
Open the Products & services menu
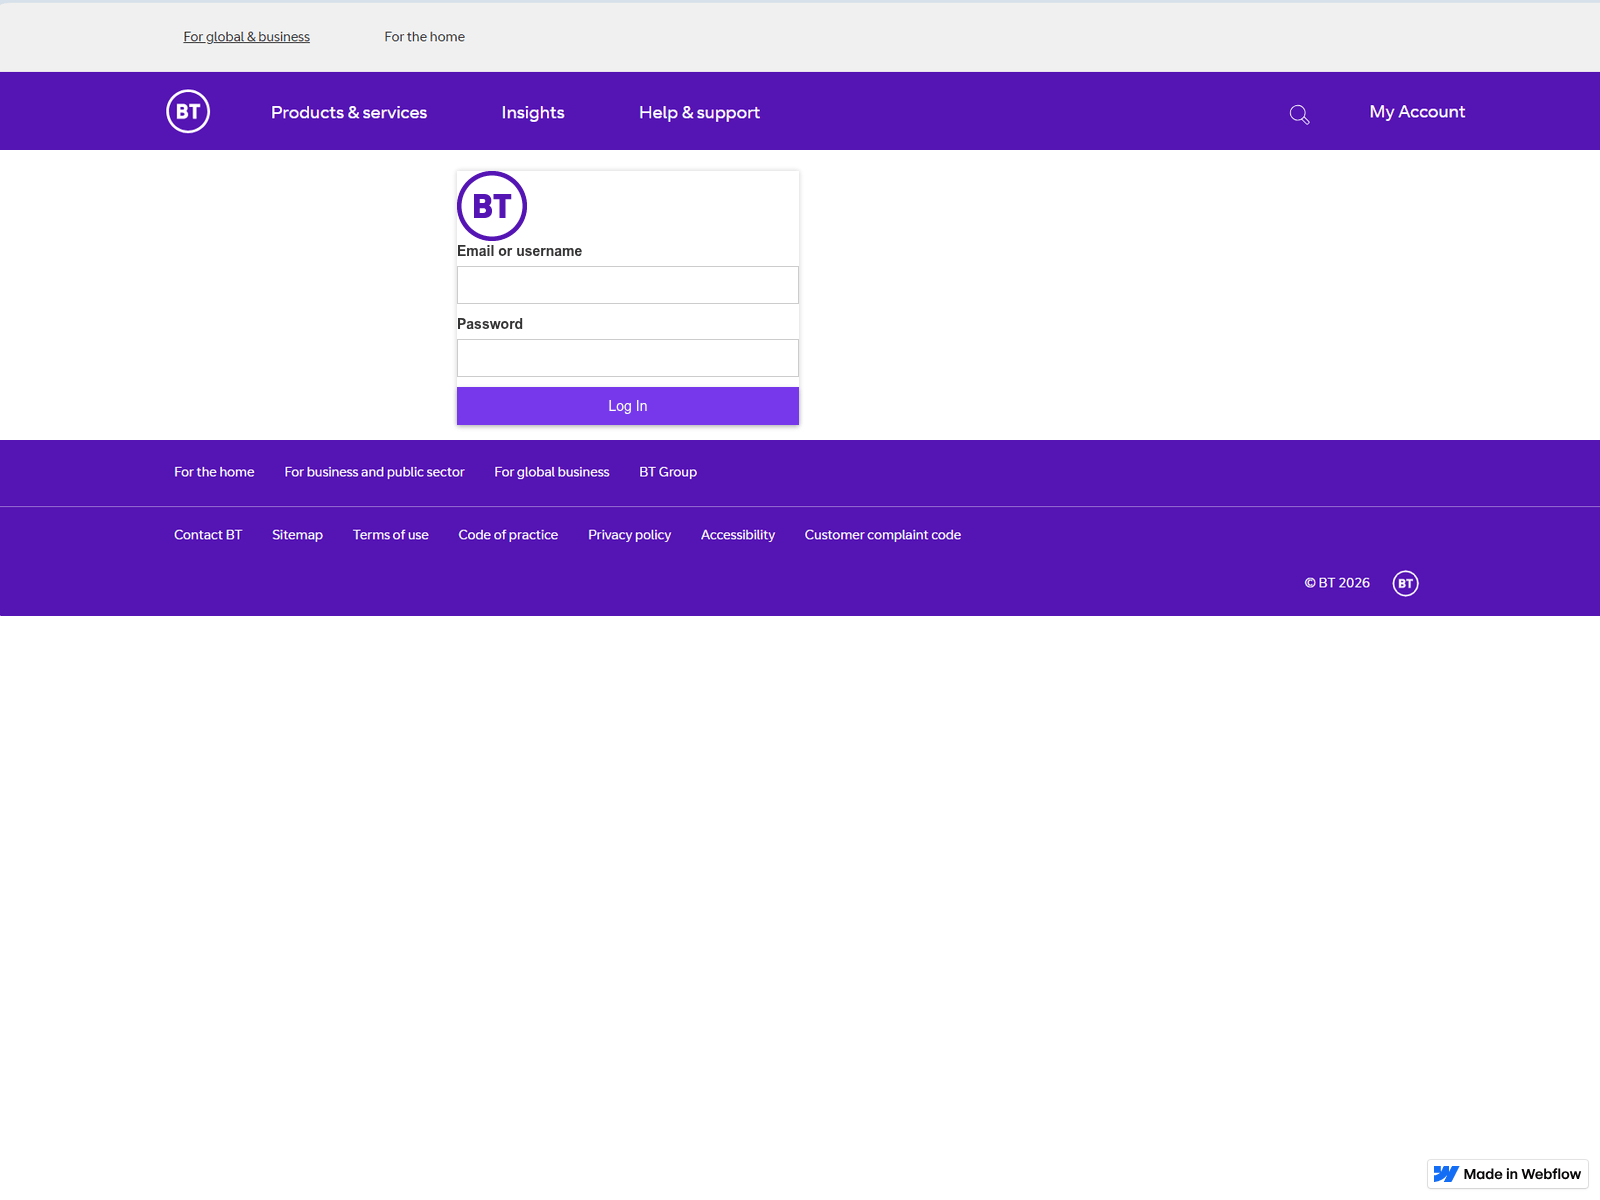coord(349,112)
